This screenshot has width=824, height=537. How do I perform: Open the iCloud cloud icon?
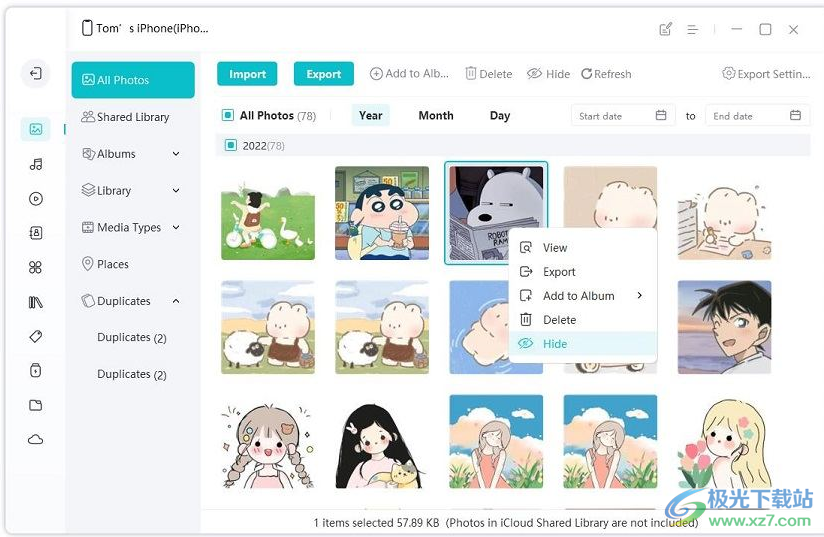[x=36, y=439]
